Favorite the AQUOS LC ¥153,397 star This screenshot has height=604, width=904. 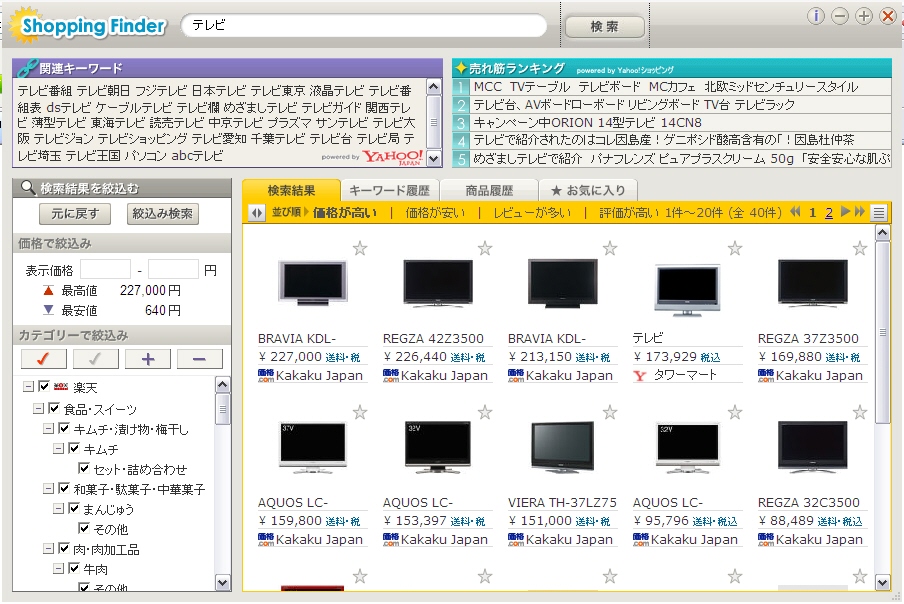tap(485, 412)
